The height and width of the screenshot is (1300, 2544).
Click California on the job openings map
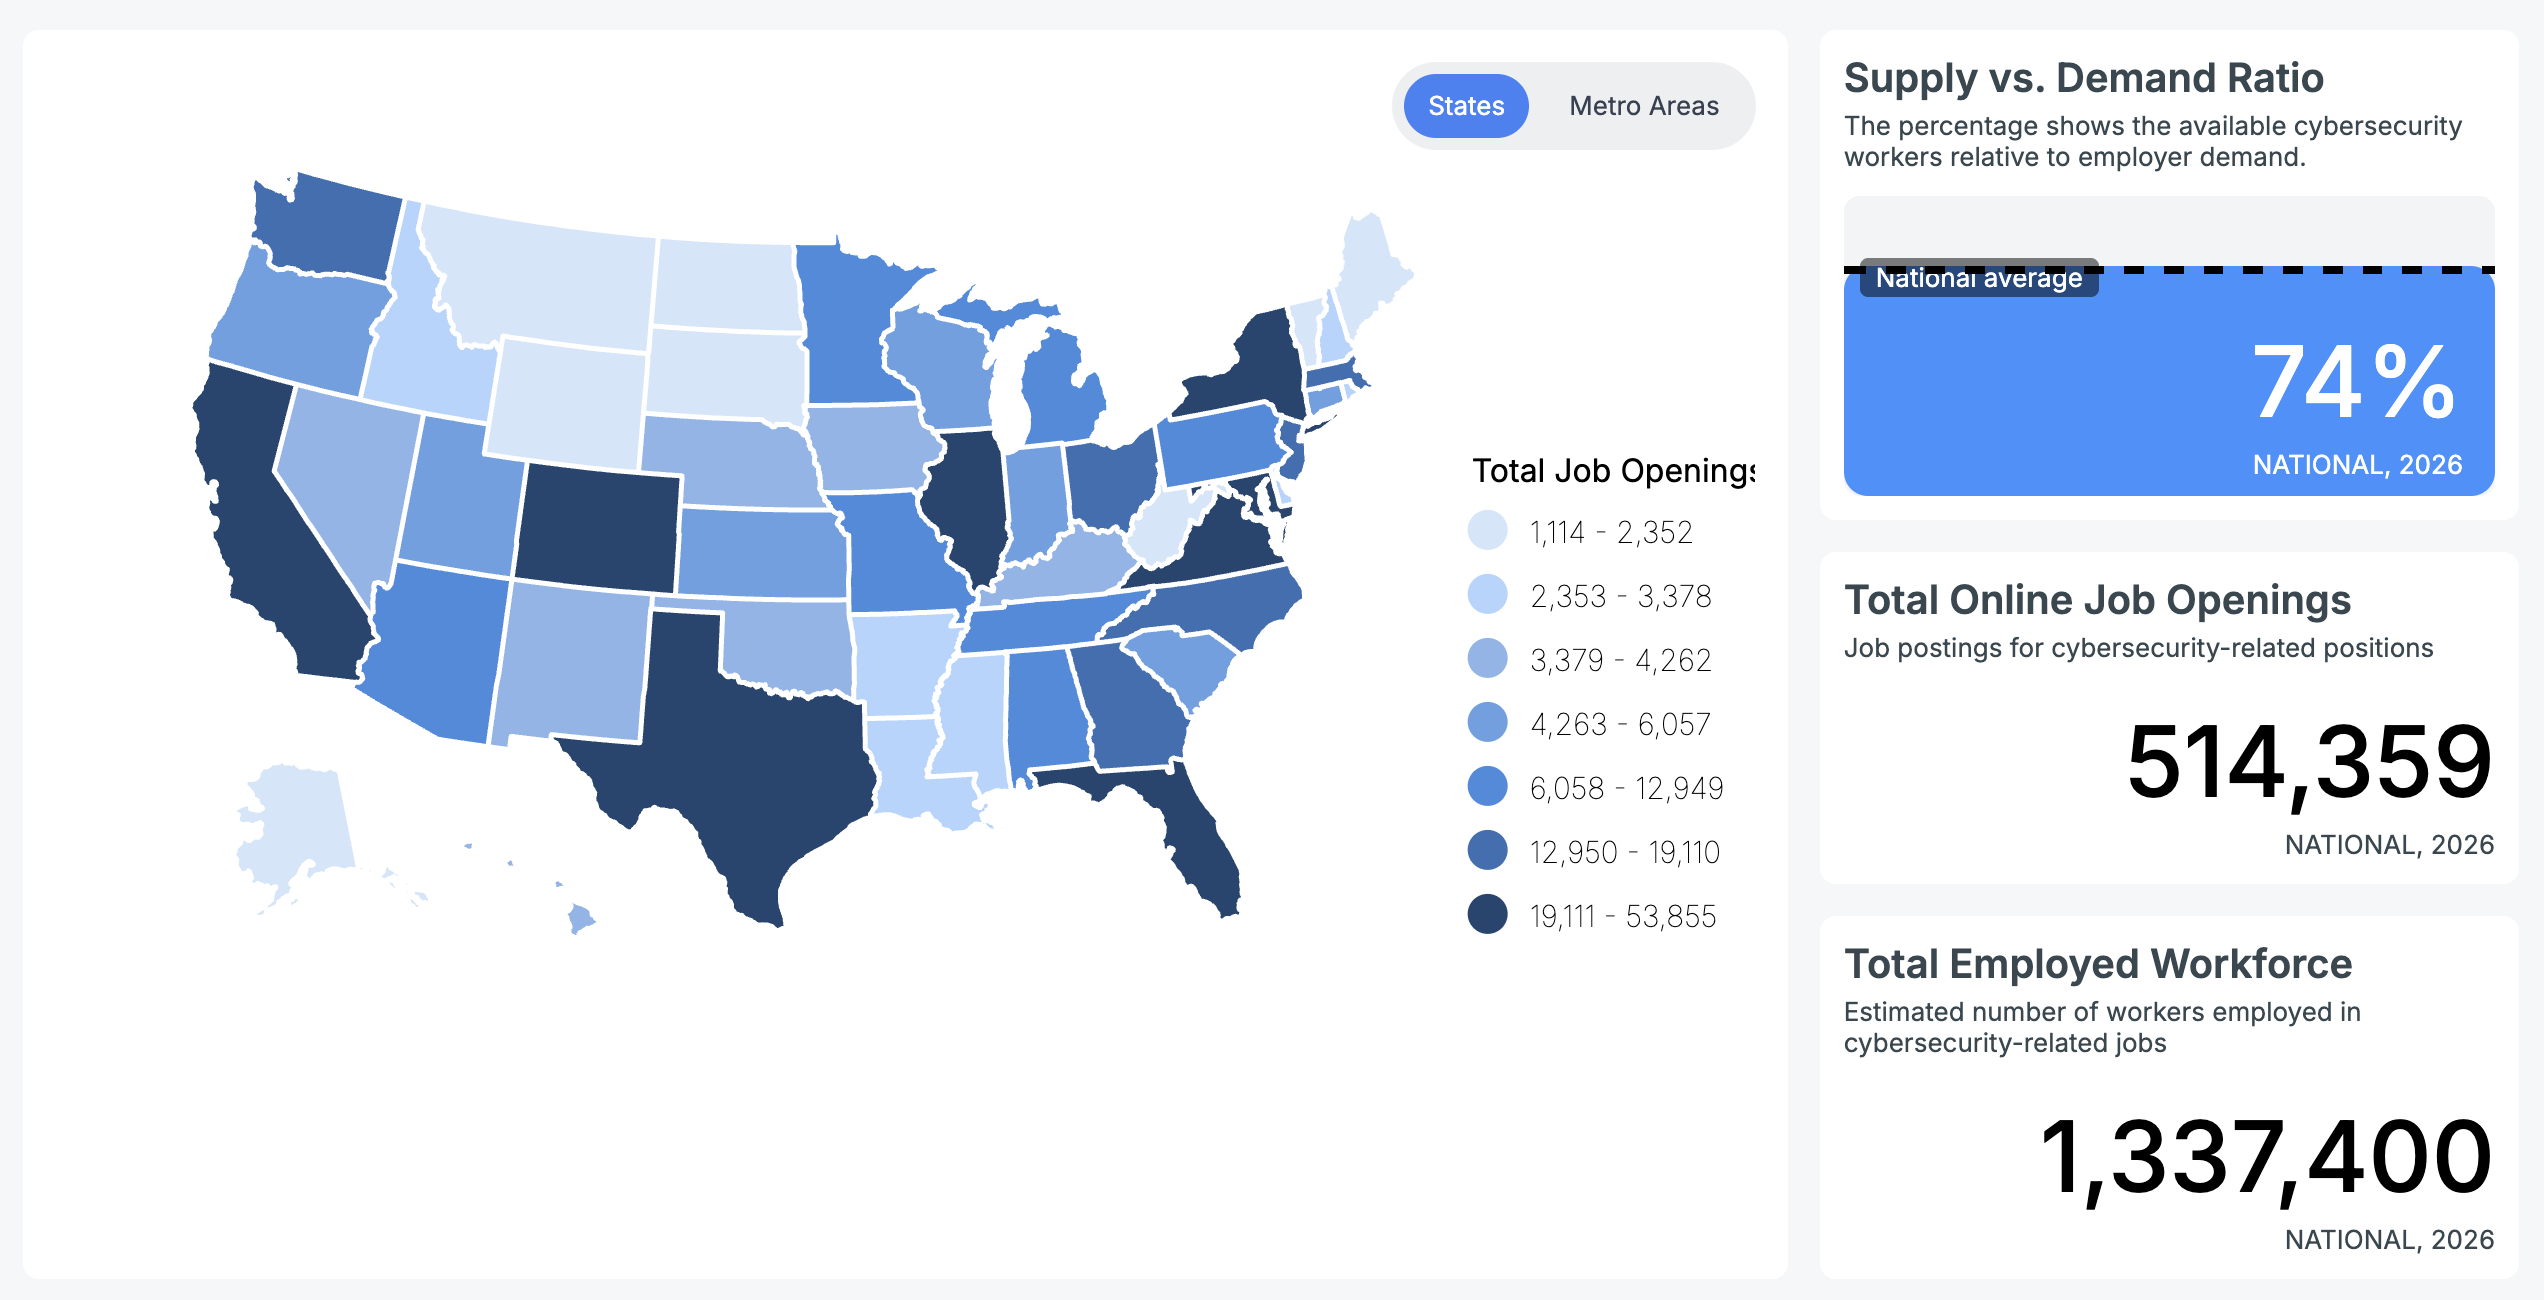point(270,540)
